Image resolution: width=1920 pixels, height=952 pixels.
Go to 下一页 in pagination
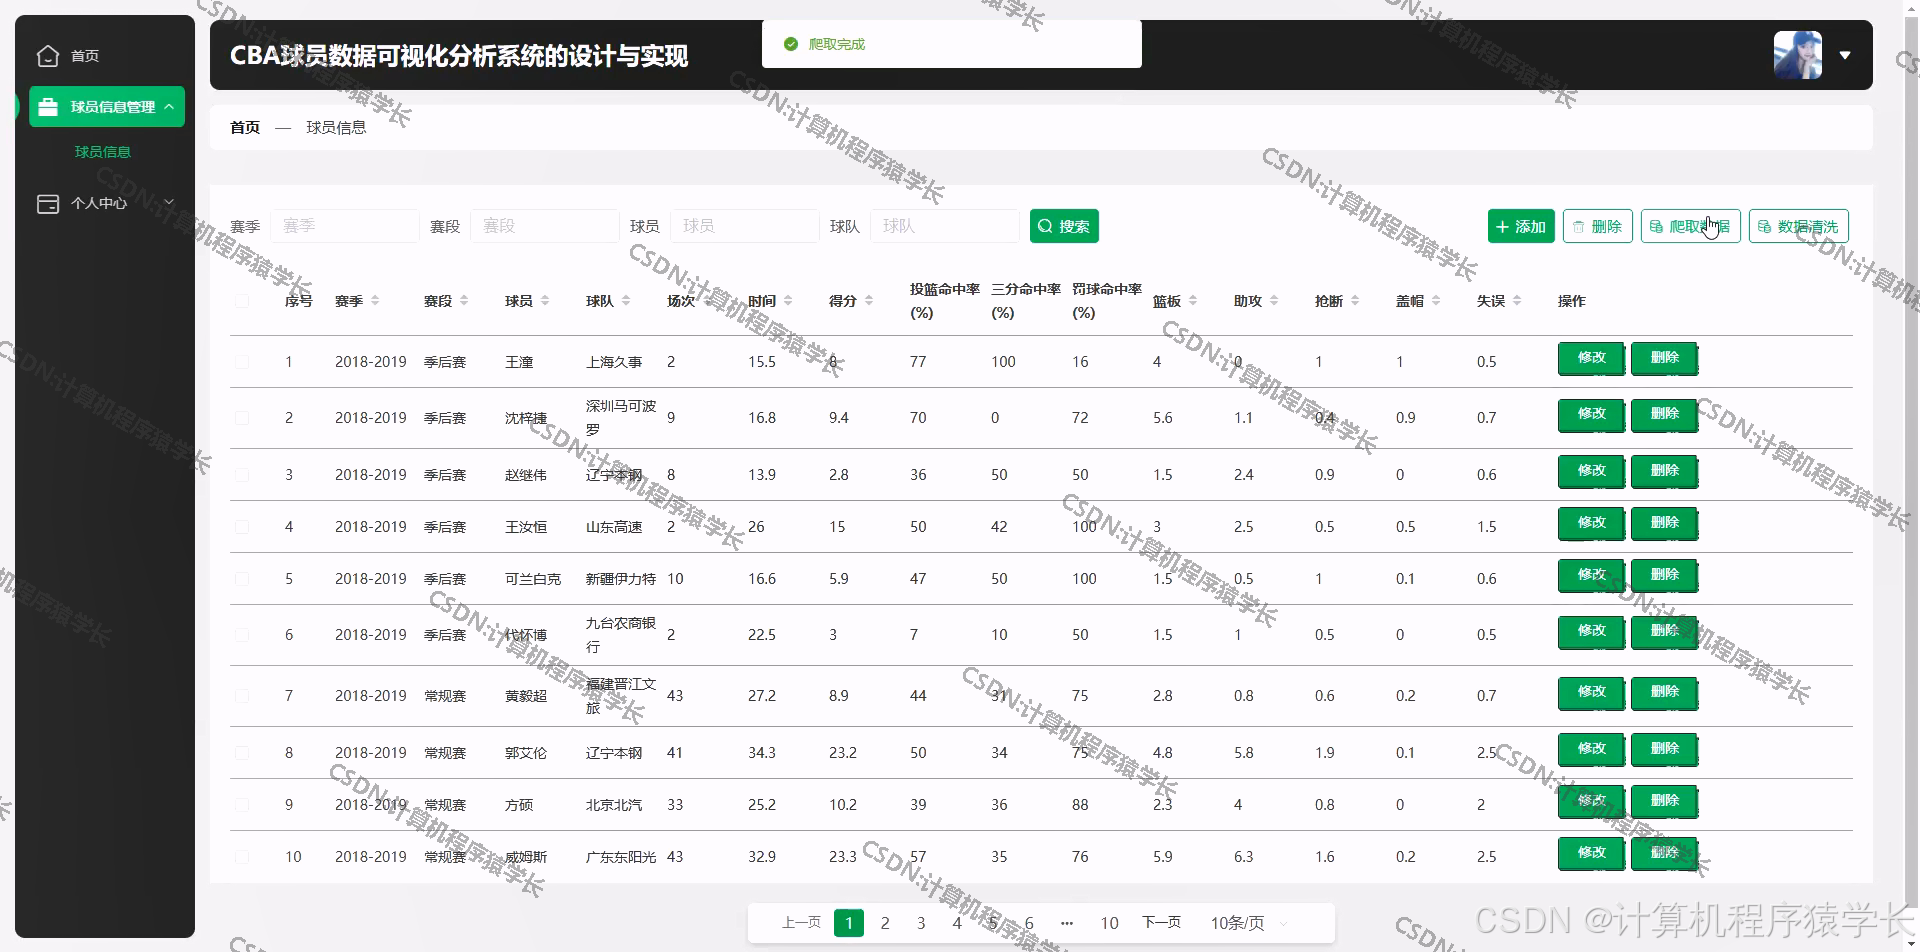(1161, 922)
